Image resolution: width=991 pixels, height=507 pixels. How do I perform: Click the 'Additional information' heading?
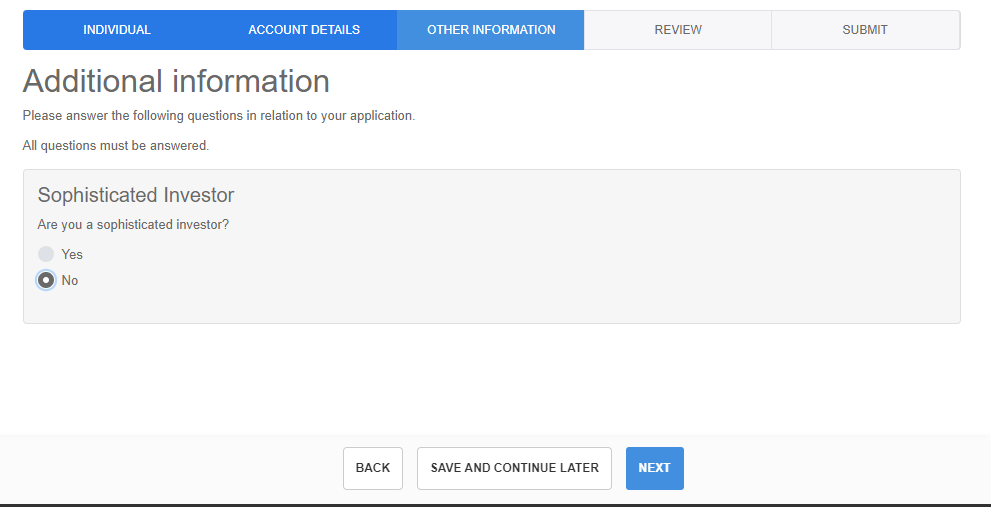pyautogui.click(x=176, y=81)
